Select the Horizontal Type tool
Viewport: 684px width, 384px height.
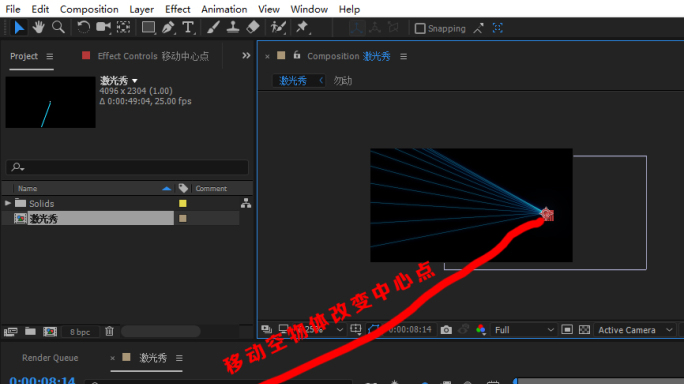point(188,27)
